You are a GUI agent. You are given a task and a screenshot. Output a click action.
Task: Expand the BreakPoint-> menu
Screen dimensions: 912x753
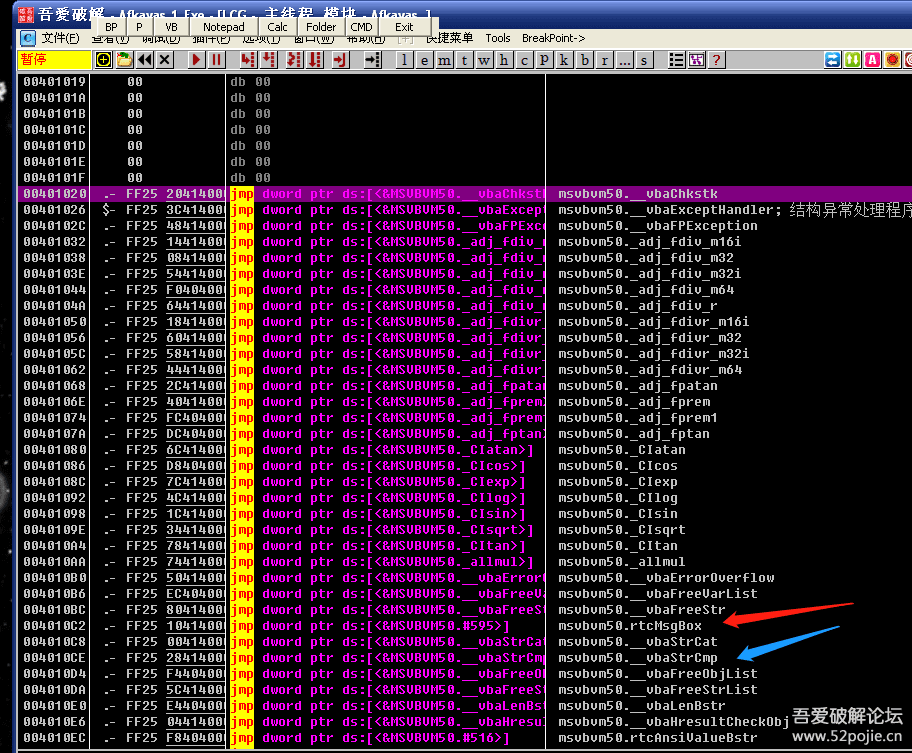click(553, 38)
